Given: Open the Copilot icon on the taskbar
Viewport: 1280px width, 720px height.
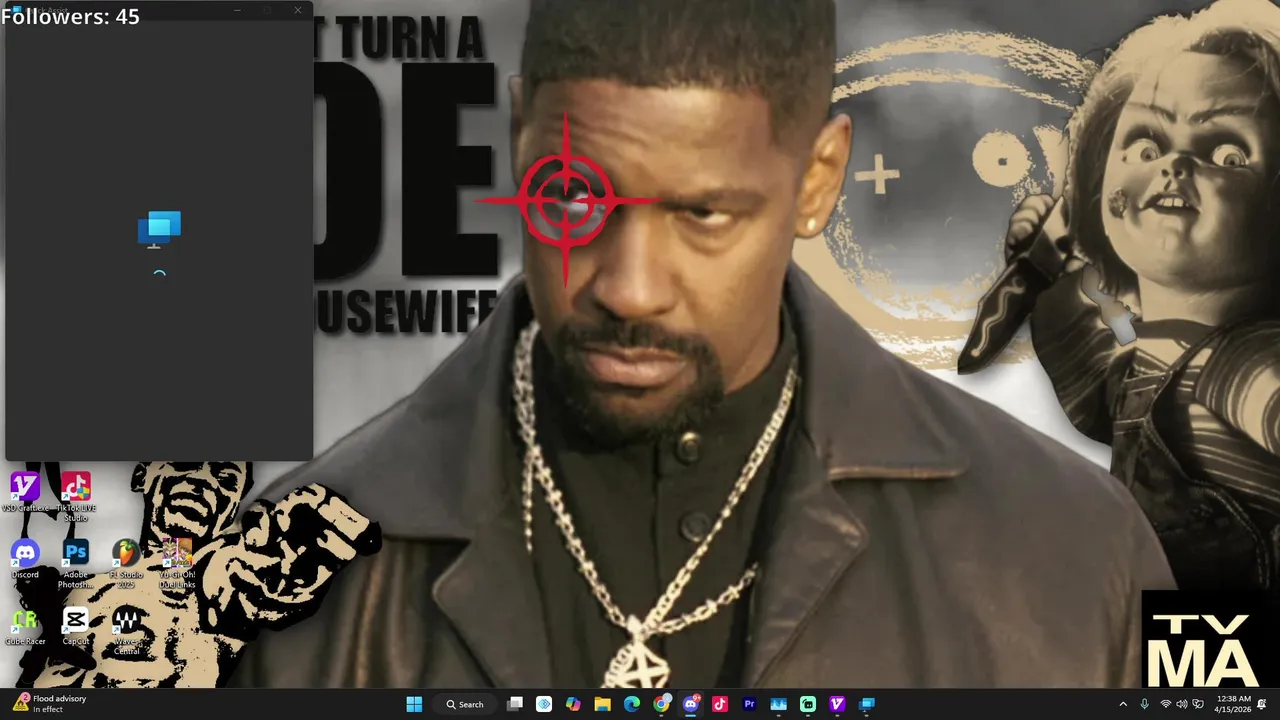Looking at the screenshot, I should pyautogui.click(x=573, y=704).
